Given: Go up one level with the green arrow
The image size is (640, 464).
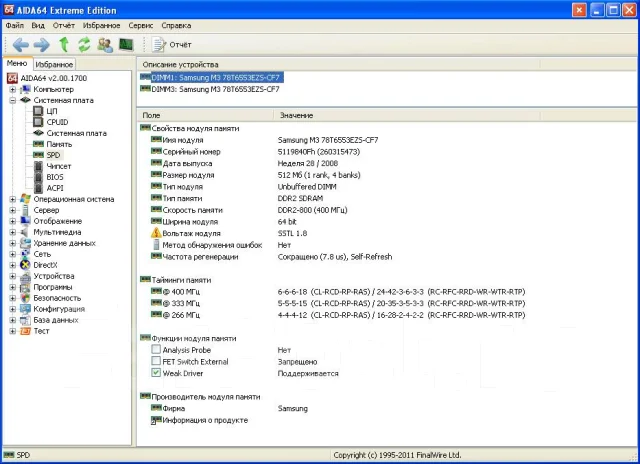Looking at the screenshot, I should [x=64, y=44].
